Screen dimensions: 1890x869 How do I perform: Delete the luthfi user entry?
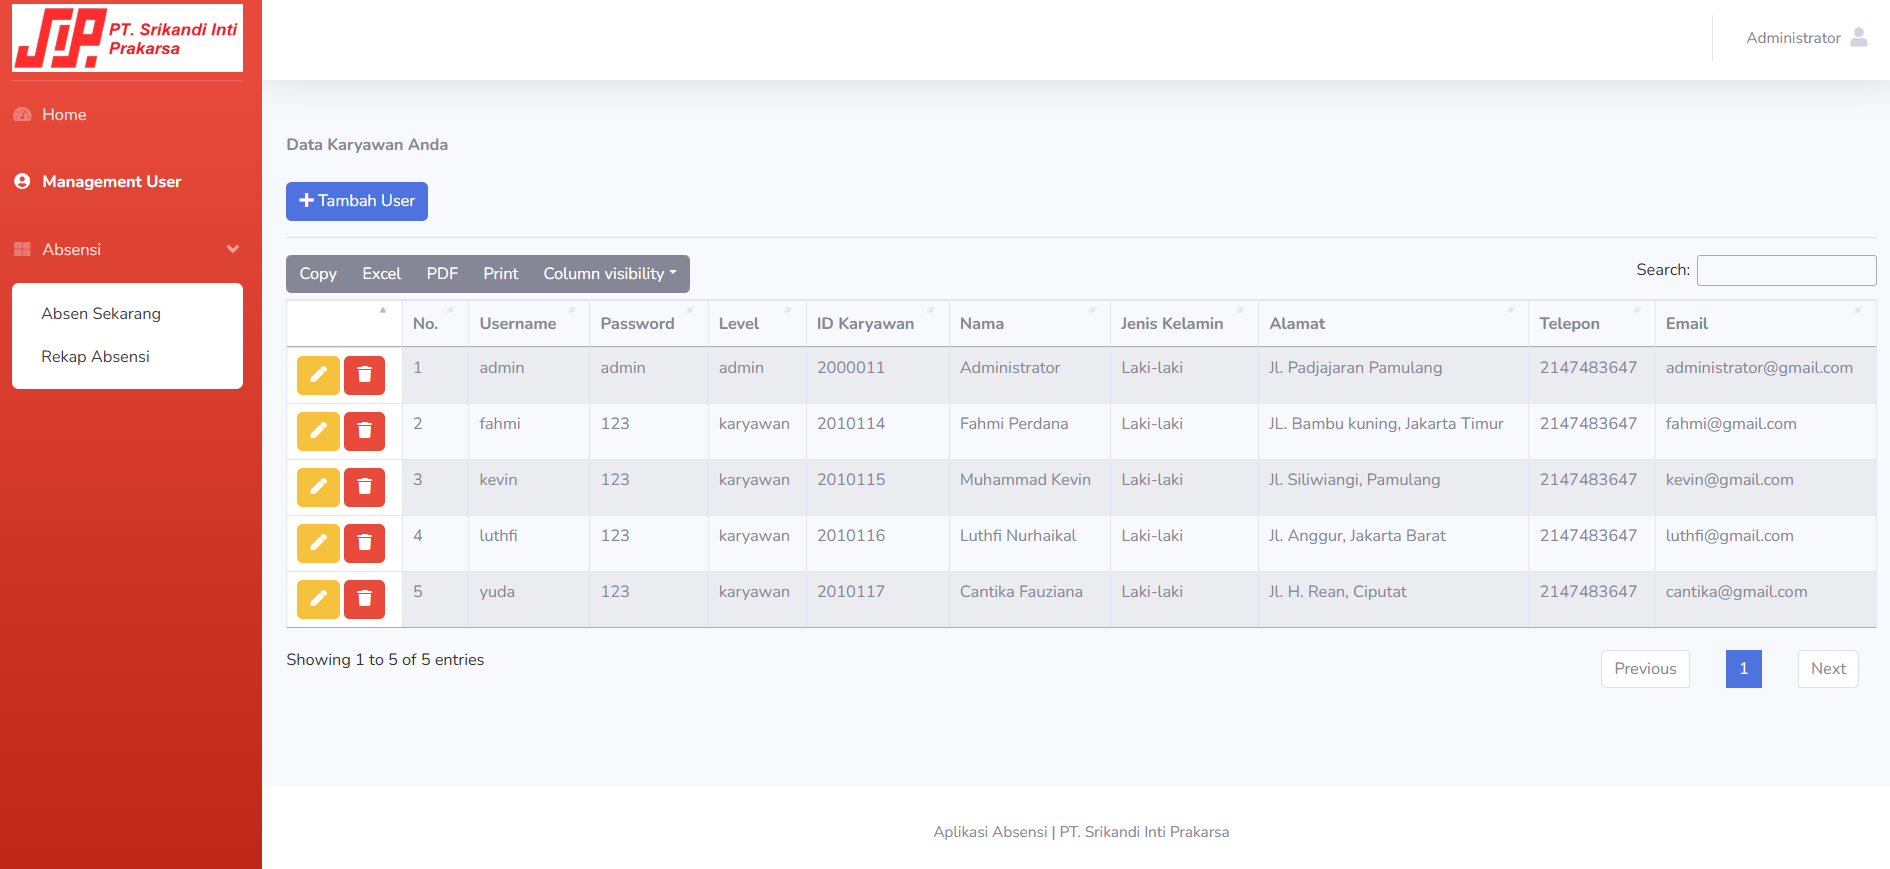click(x=364, y=543)
